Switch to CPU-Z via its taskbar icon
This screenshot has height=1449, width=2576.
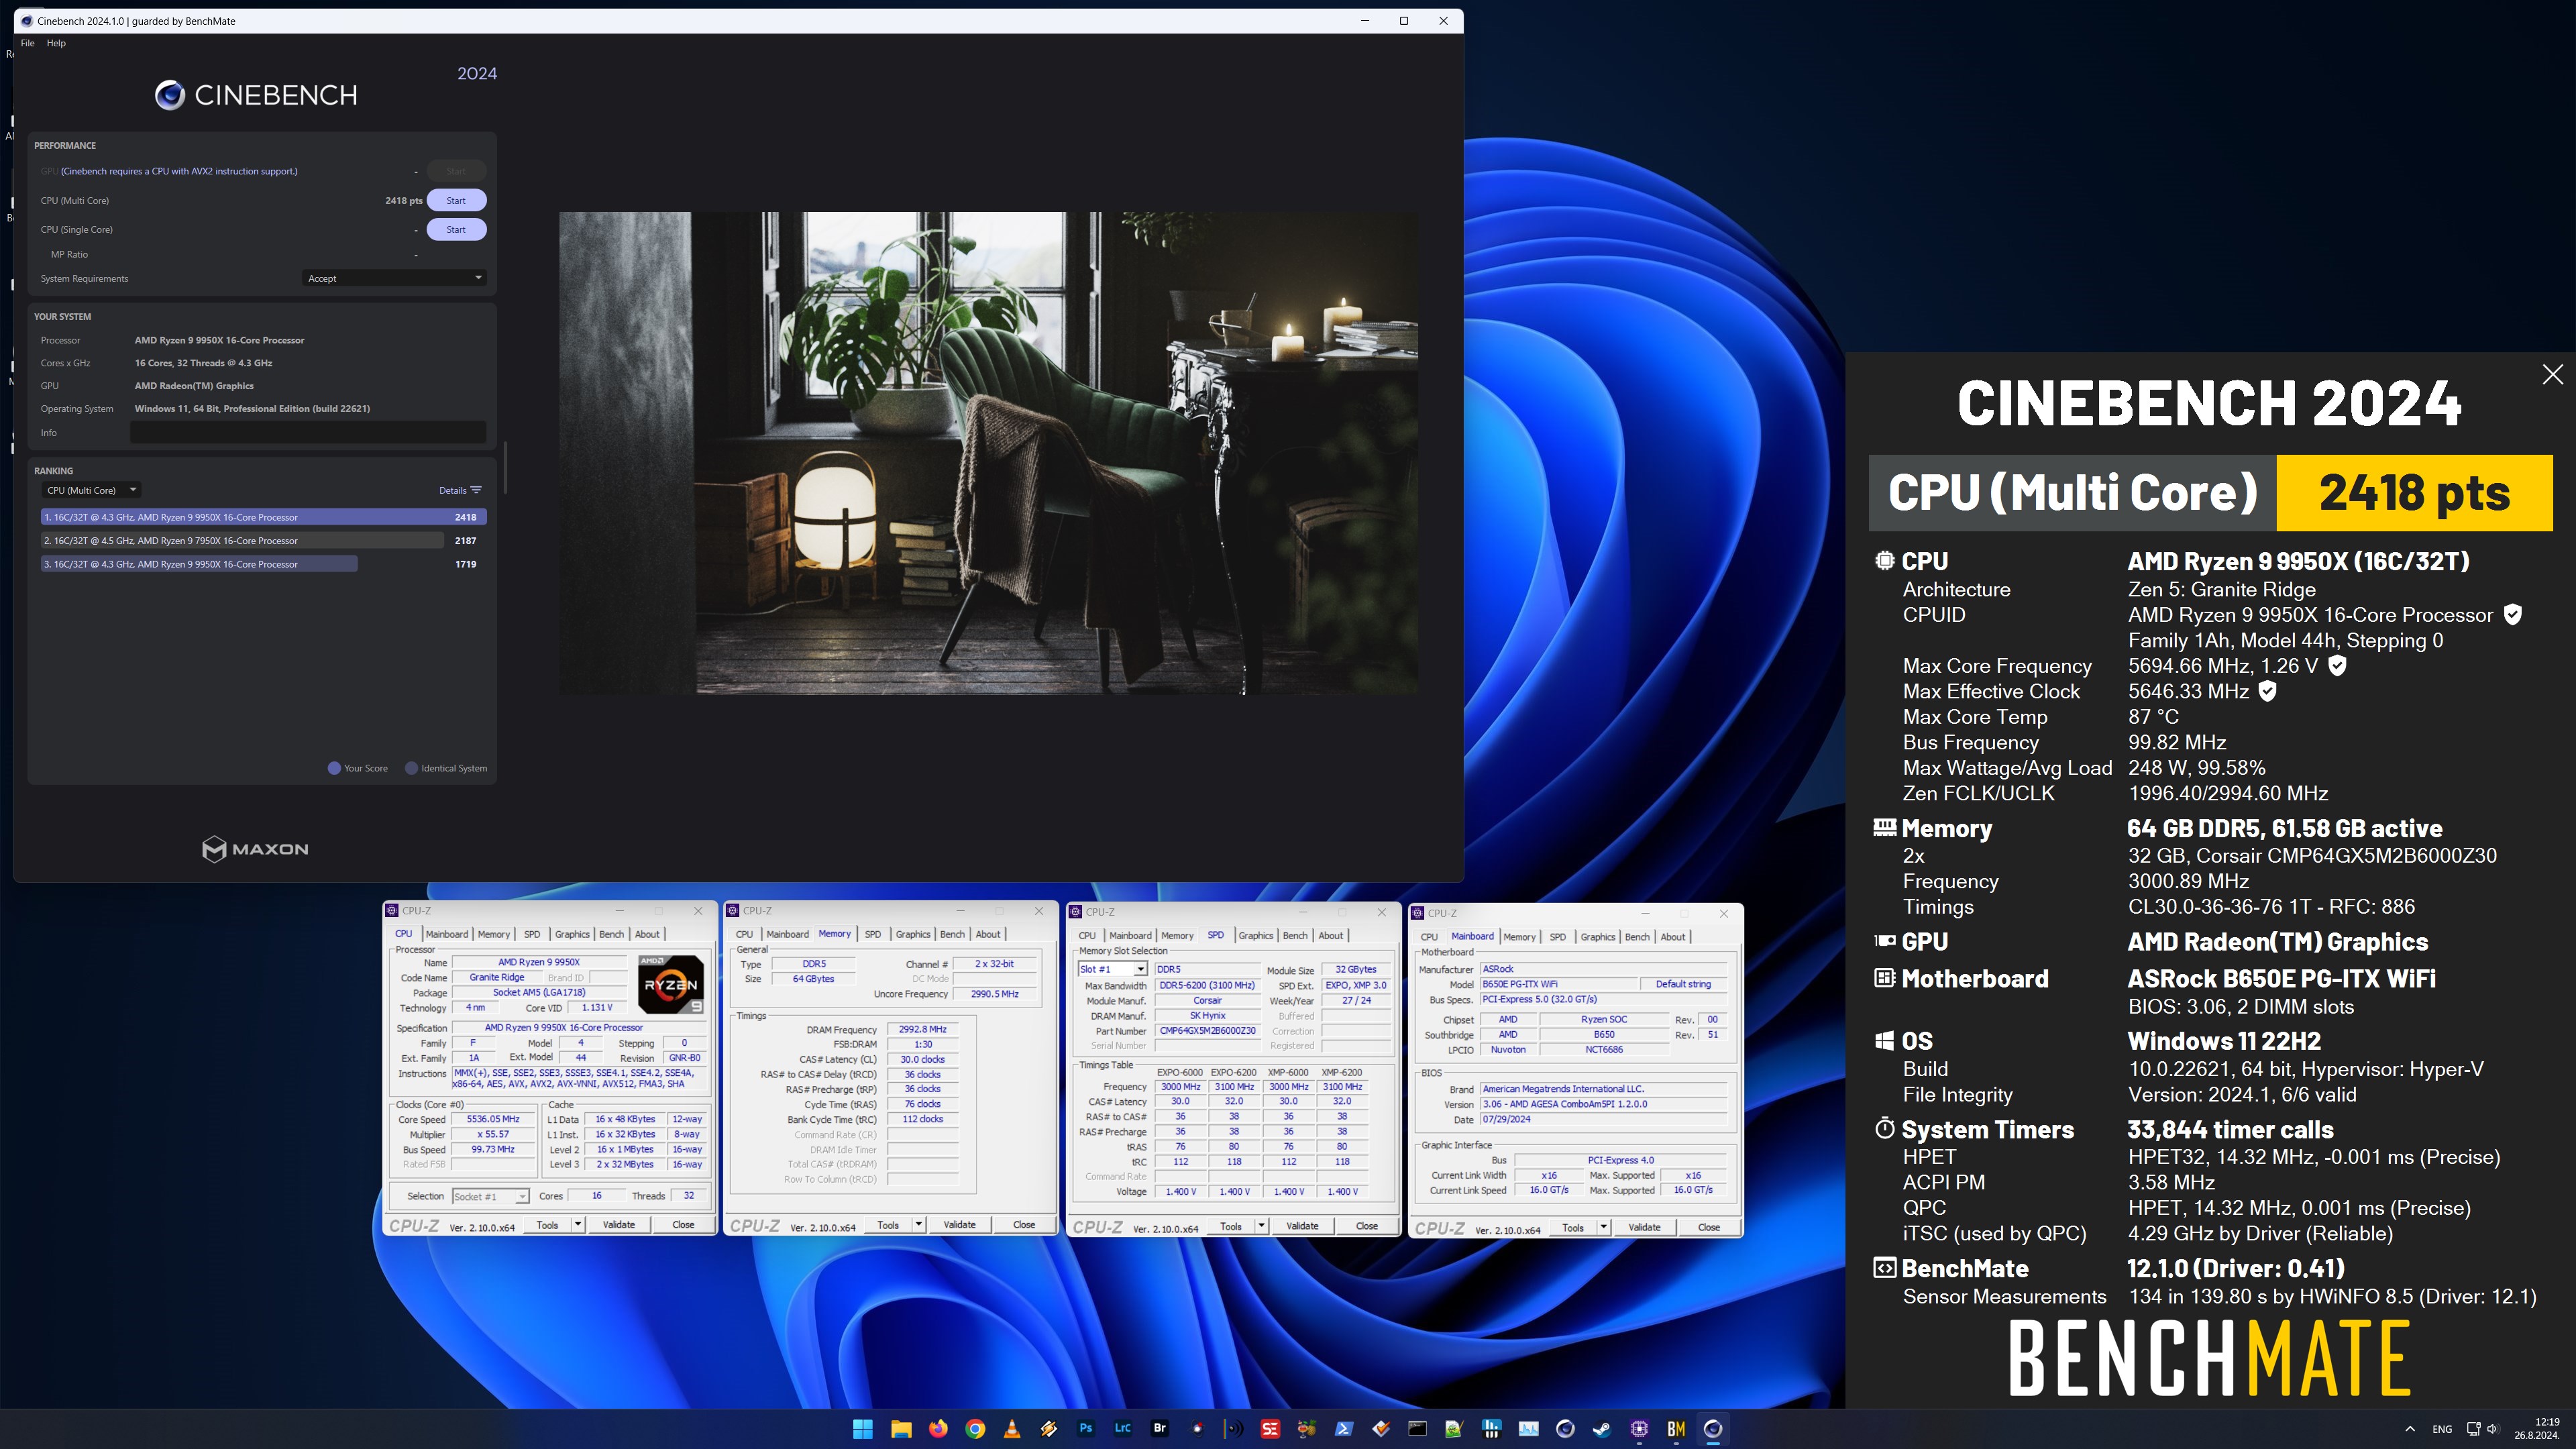pyautogui.click(x=1639, y=1429)
